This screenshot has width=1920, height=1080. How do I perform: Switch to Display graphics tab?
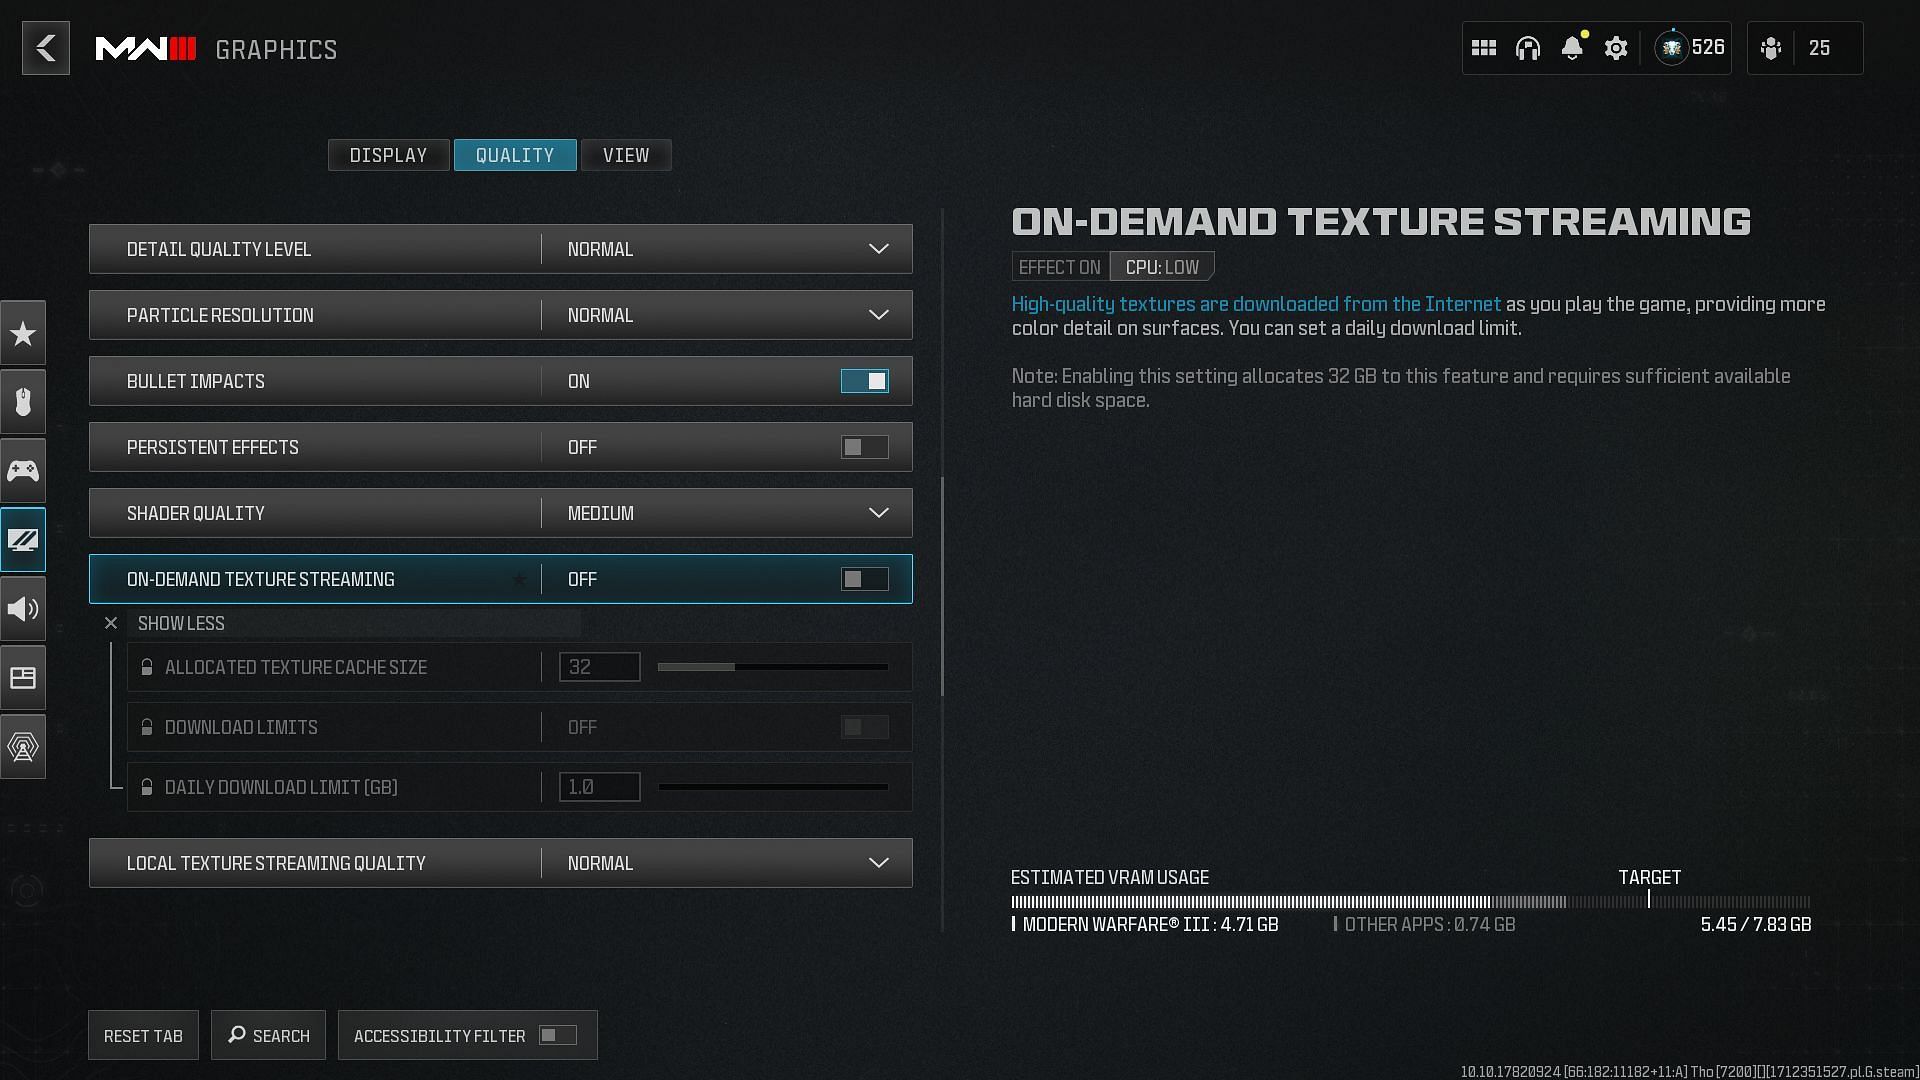pyautogui.click(x=388, y=154)
